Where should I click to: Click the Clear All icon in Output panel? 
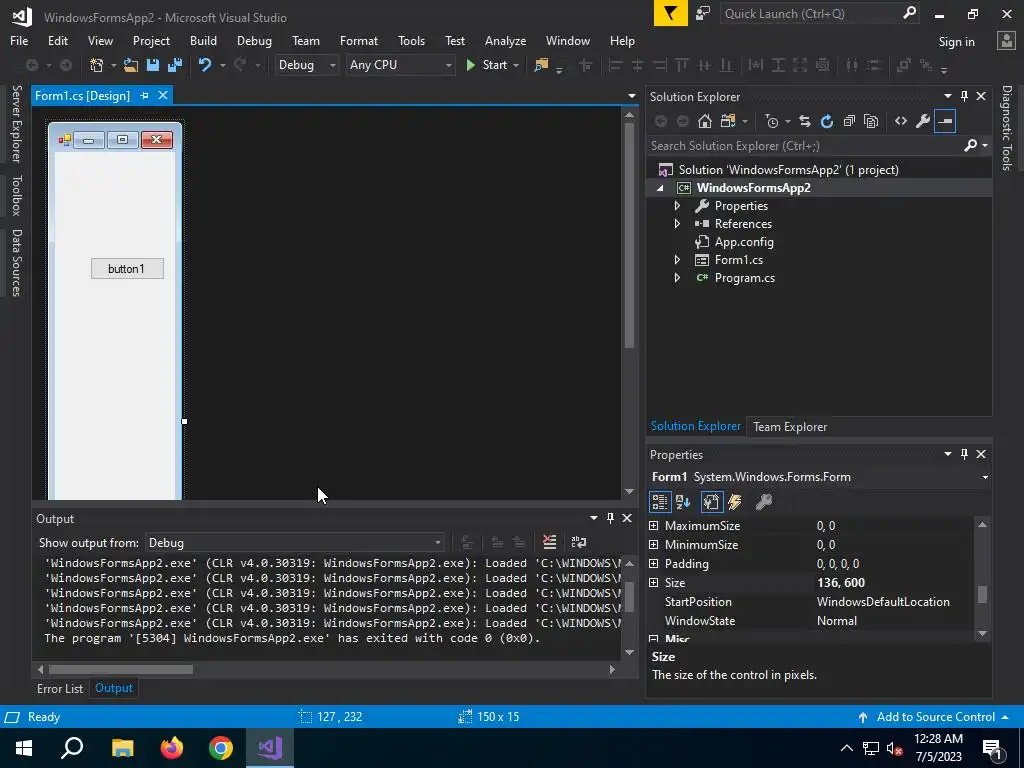[x=550, y=542]
